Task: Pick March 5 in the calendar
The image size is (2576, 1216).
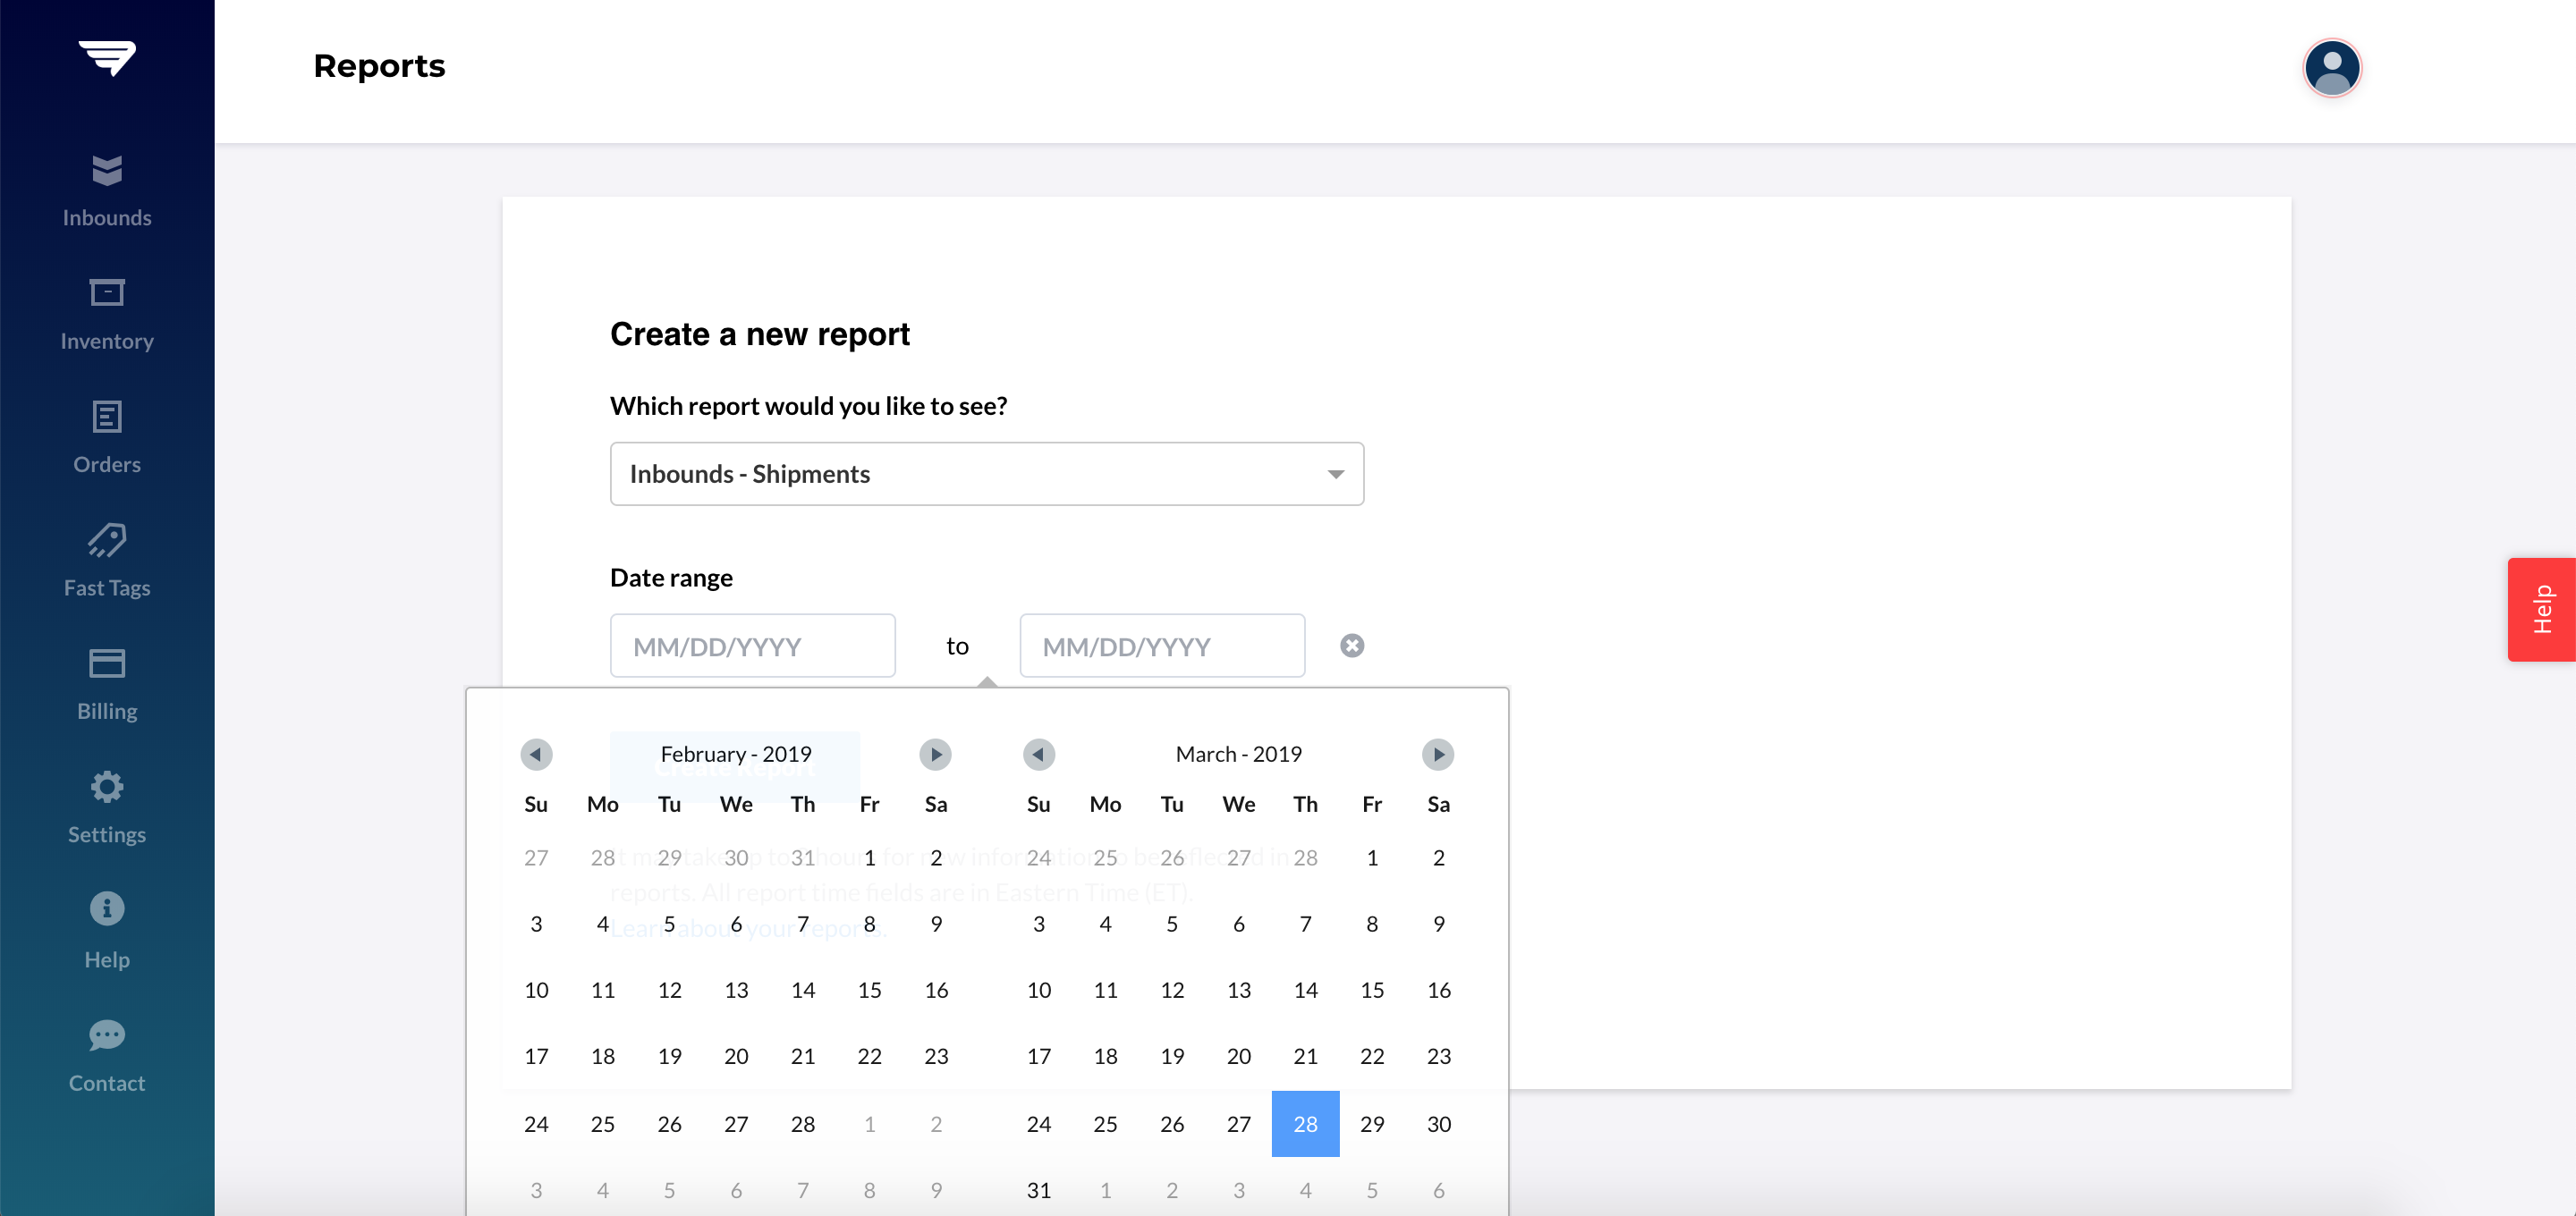Action: point(1172,924)
